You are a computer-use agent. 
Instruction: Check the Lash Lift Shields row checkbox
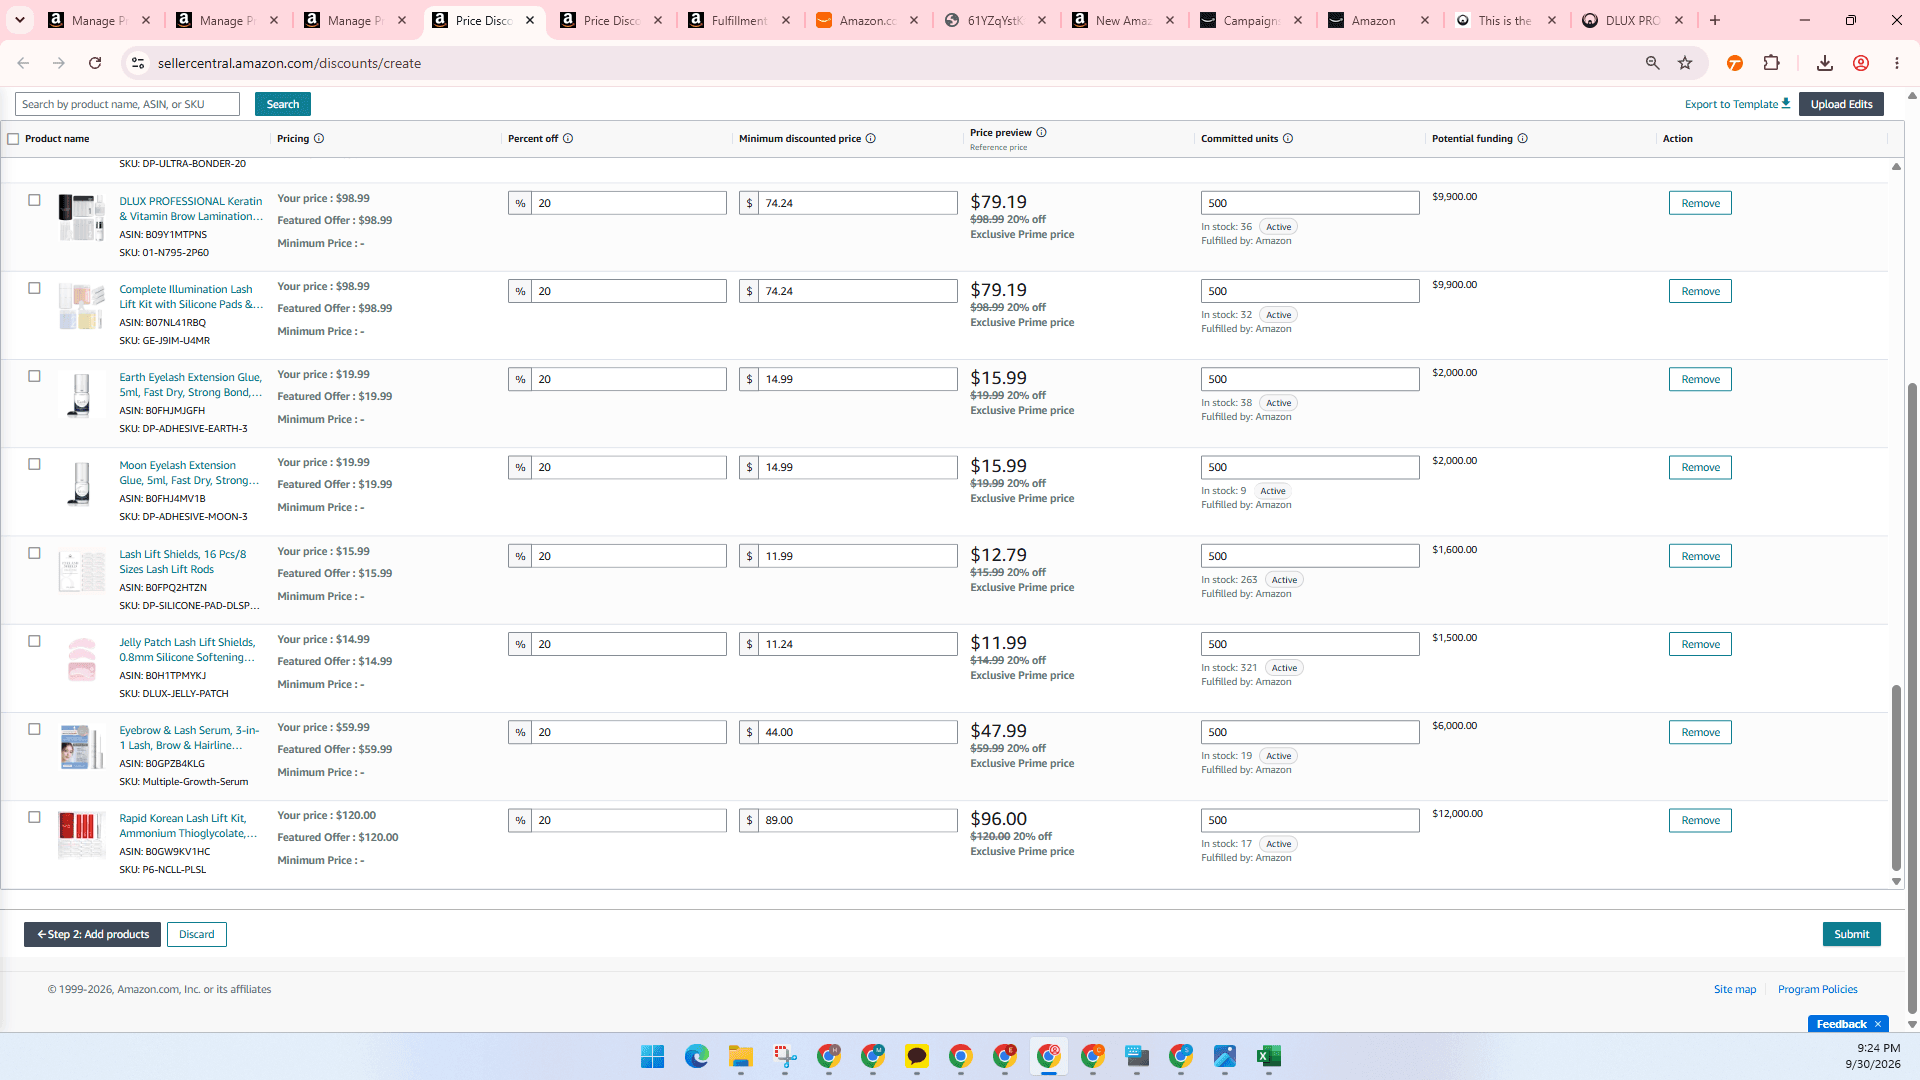pos(34,553)
